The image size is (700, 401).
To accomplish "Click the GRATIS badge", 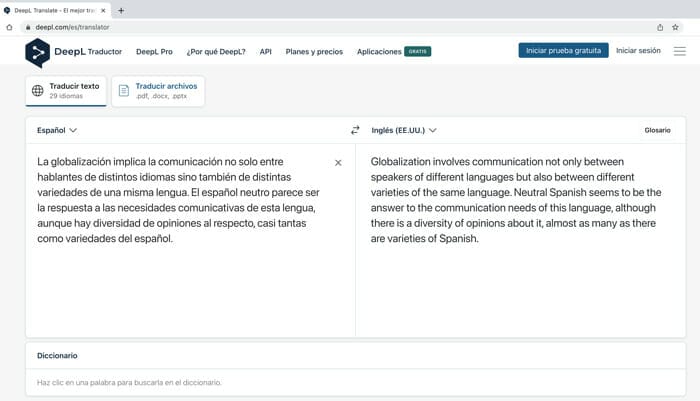I will [417, 51].
